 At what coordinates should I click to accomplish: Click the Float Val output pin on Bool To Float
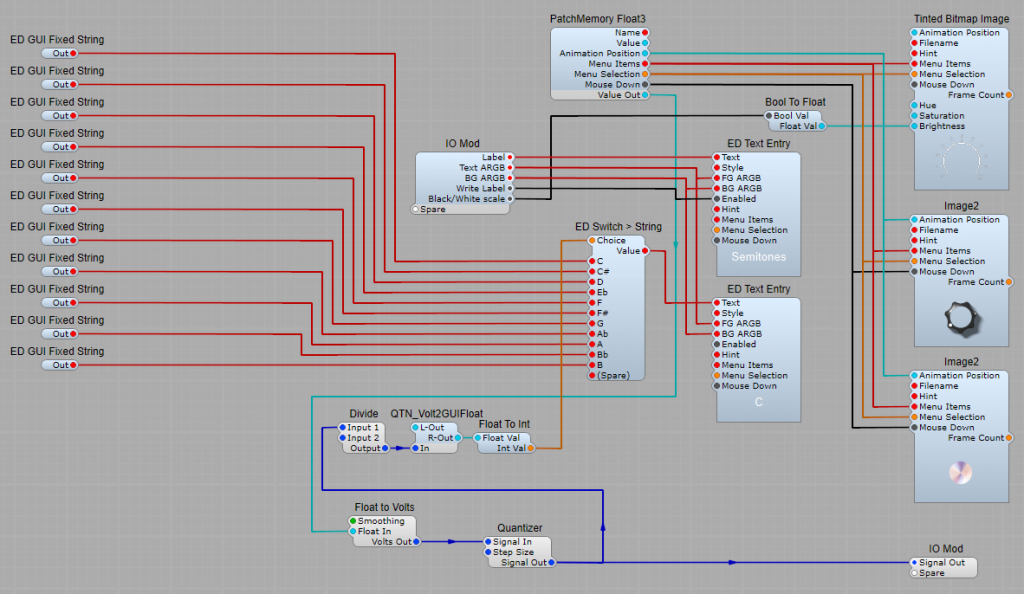coord(821,126)
